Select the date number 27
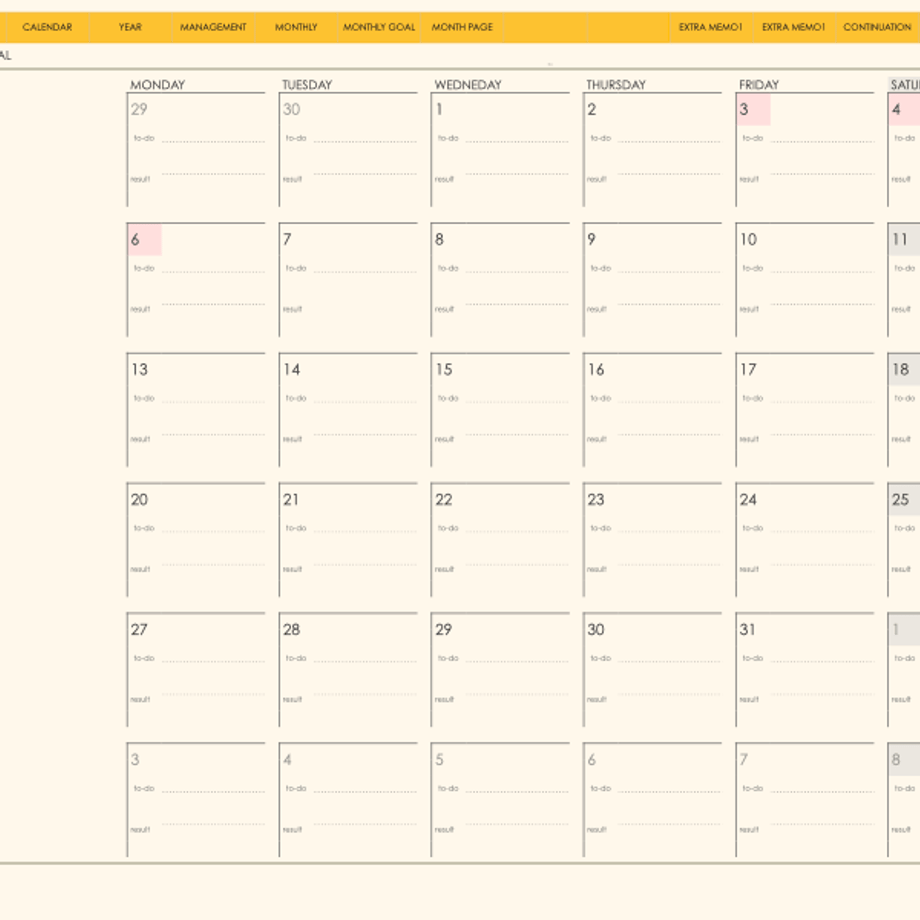Viewport: 920px width, 920px height. click(140, 630)
